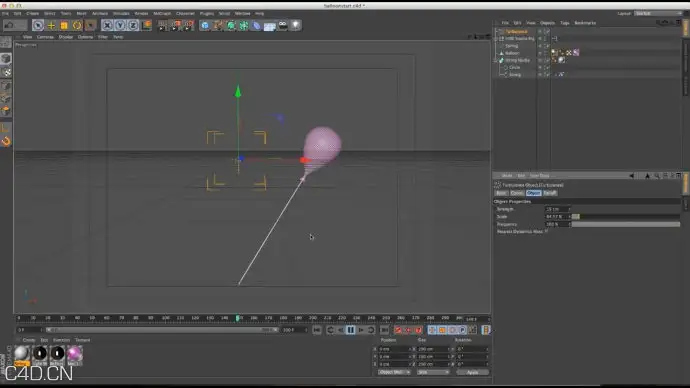This screenshot has height=388, width=690.
Task: Open the viewport Cameras menu
Action: [45, 37]
